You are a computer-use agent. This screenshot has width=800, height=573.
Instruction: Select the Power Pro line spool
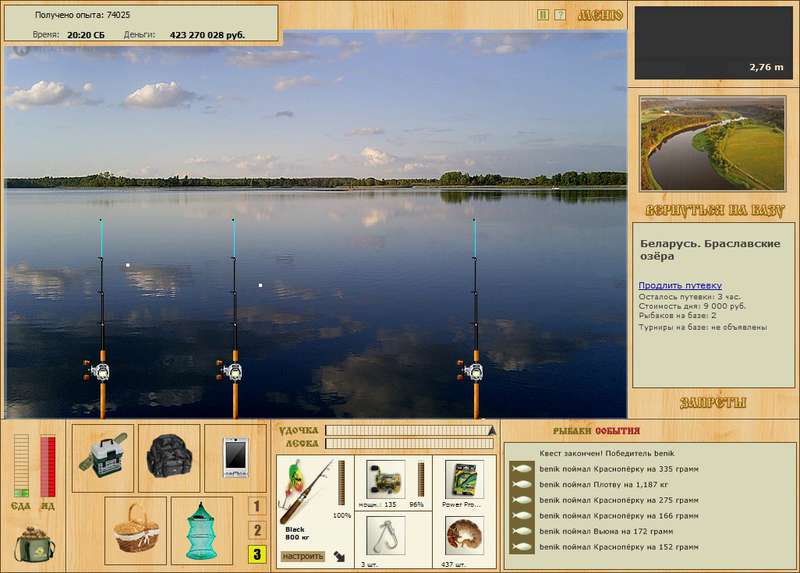pos(464,480)
